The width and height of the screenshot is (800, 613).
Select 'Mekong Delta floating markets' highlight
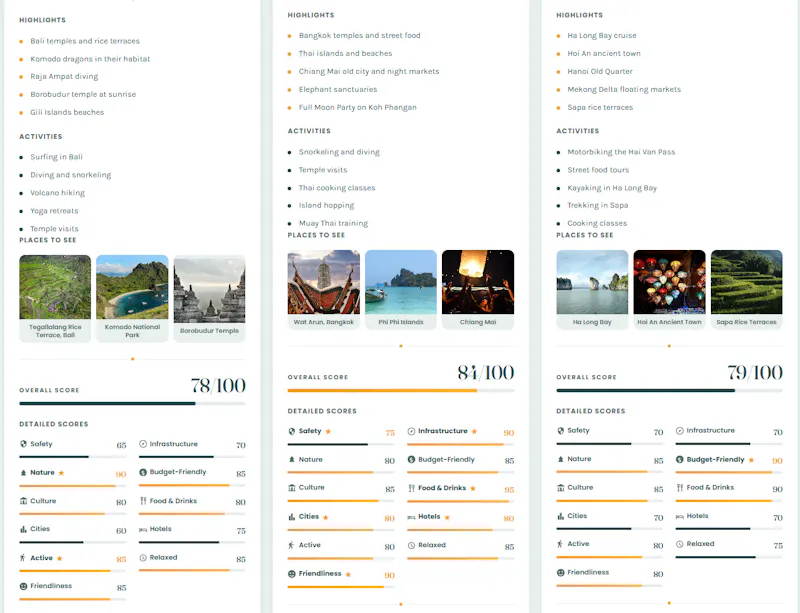(624, 89)
